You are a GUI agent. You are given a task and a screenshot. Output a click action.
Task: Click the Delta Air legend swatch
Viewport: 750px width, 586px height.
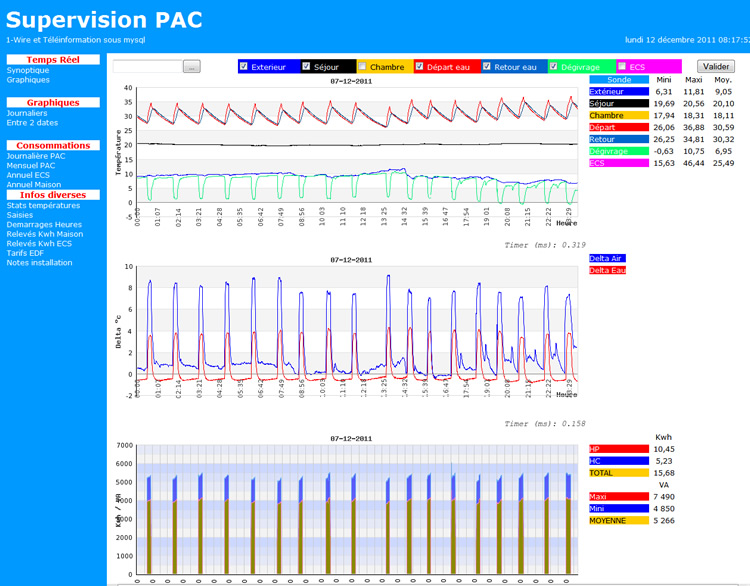click(x=608, y=258)
